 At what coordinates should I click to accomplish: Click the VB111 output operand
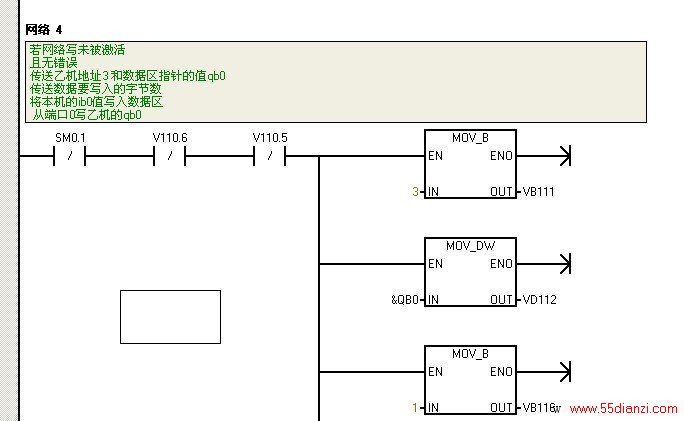[538, 192]
